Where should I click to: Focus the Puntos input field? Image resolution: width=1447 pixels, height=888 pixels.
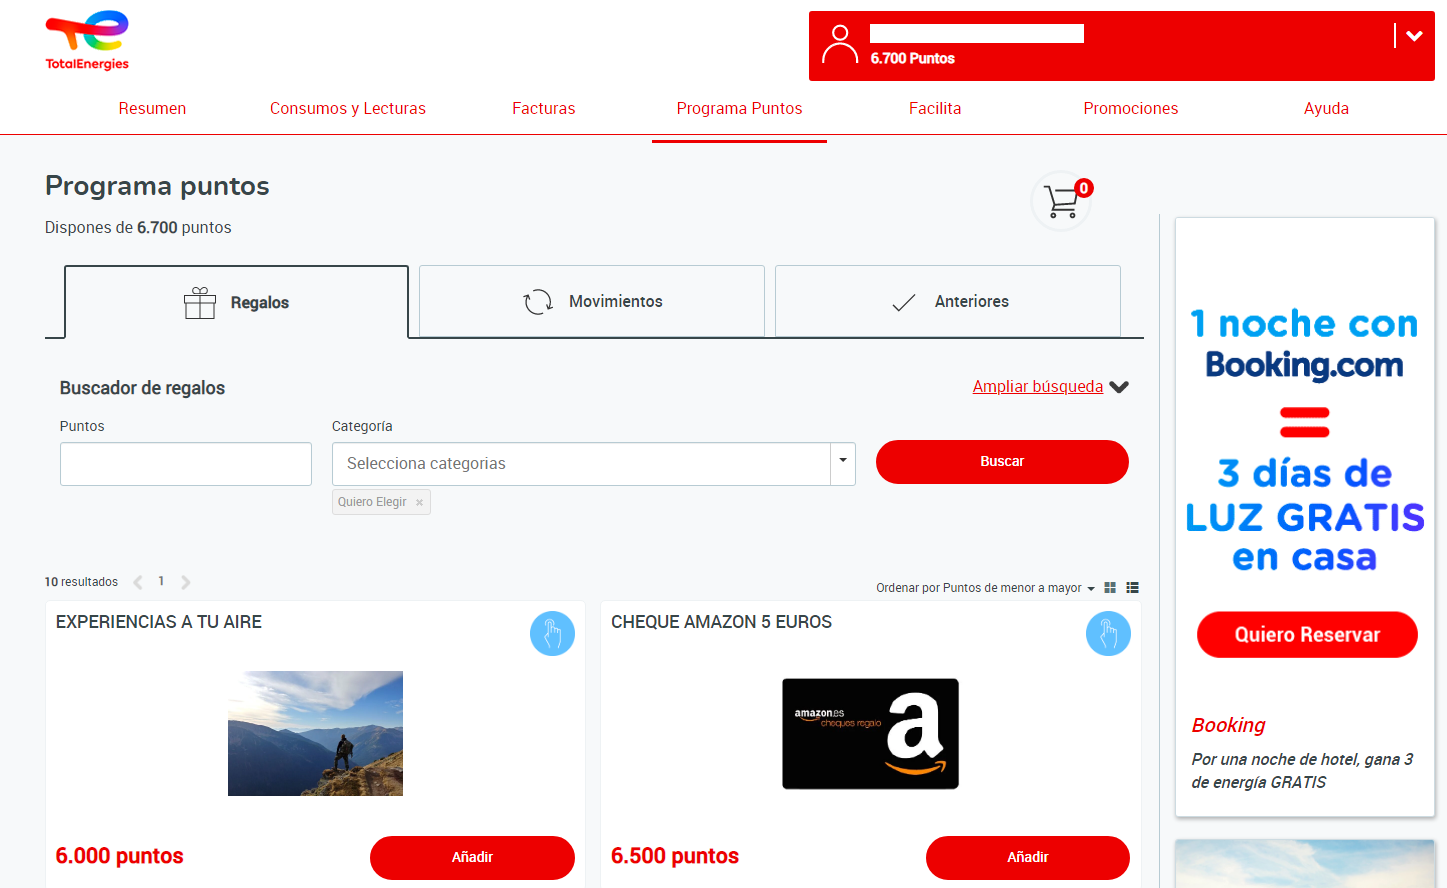click(186, 464)
